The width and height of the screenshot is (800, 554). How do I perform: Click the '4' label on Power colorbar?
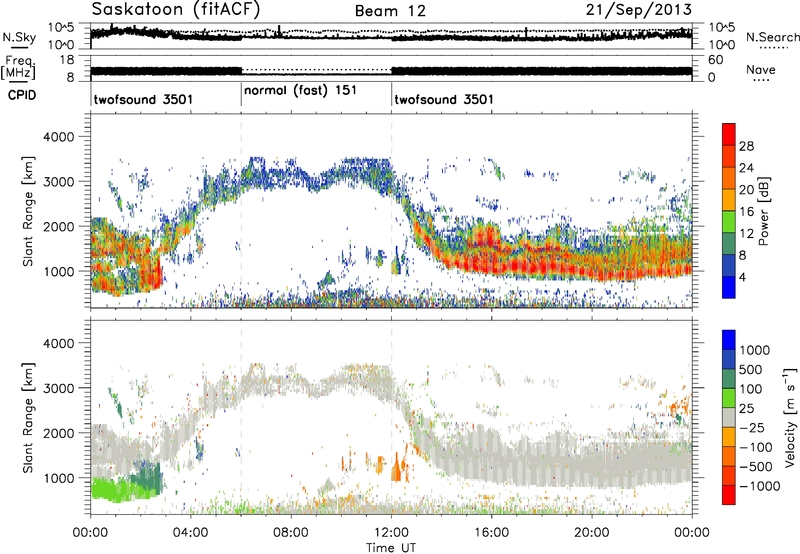[x=742, y=277]
